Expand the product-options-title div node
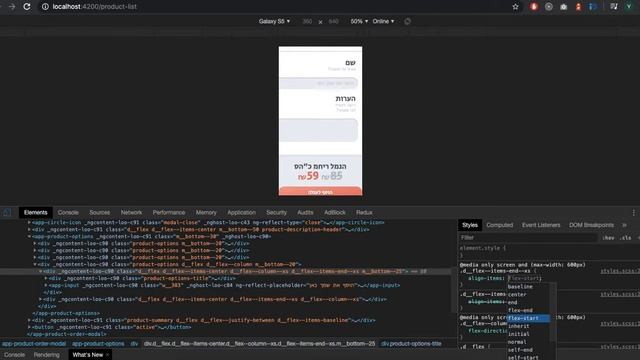Image resolution: width=640 pixels, height=360 pixels. pos(46,278)
